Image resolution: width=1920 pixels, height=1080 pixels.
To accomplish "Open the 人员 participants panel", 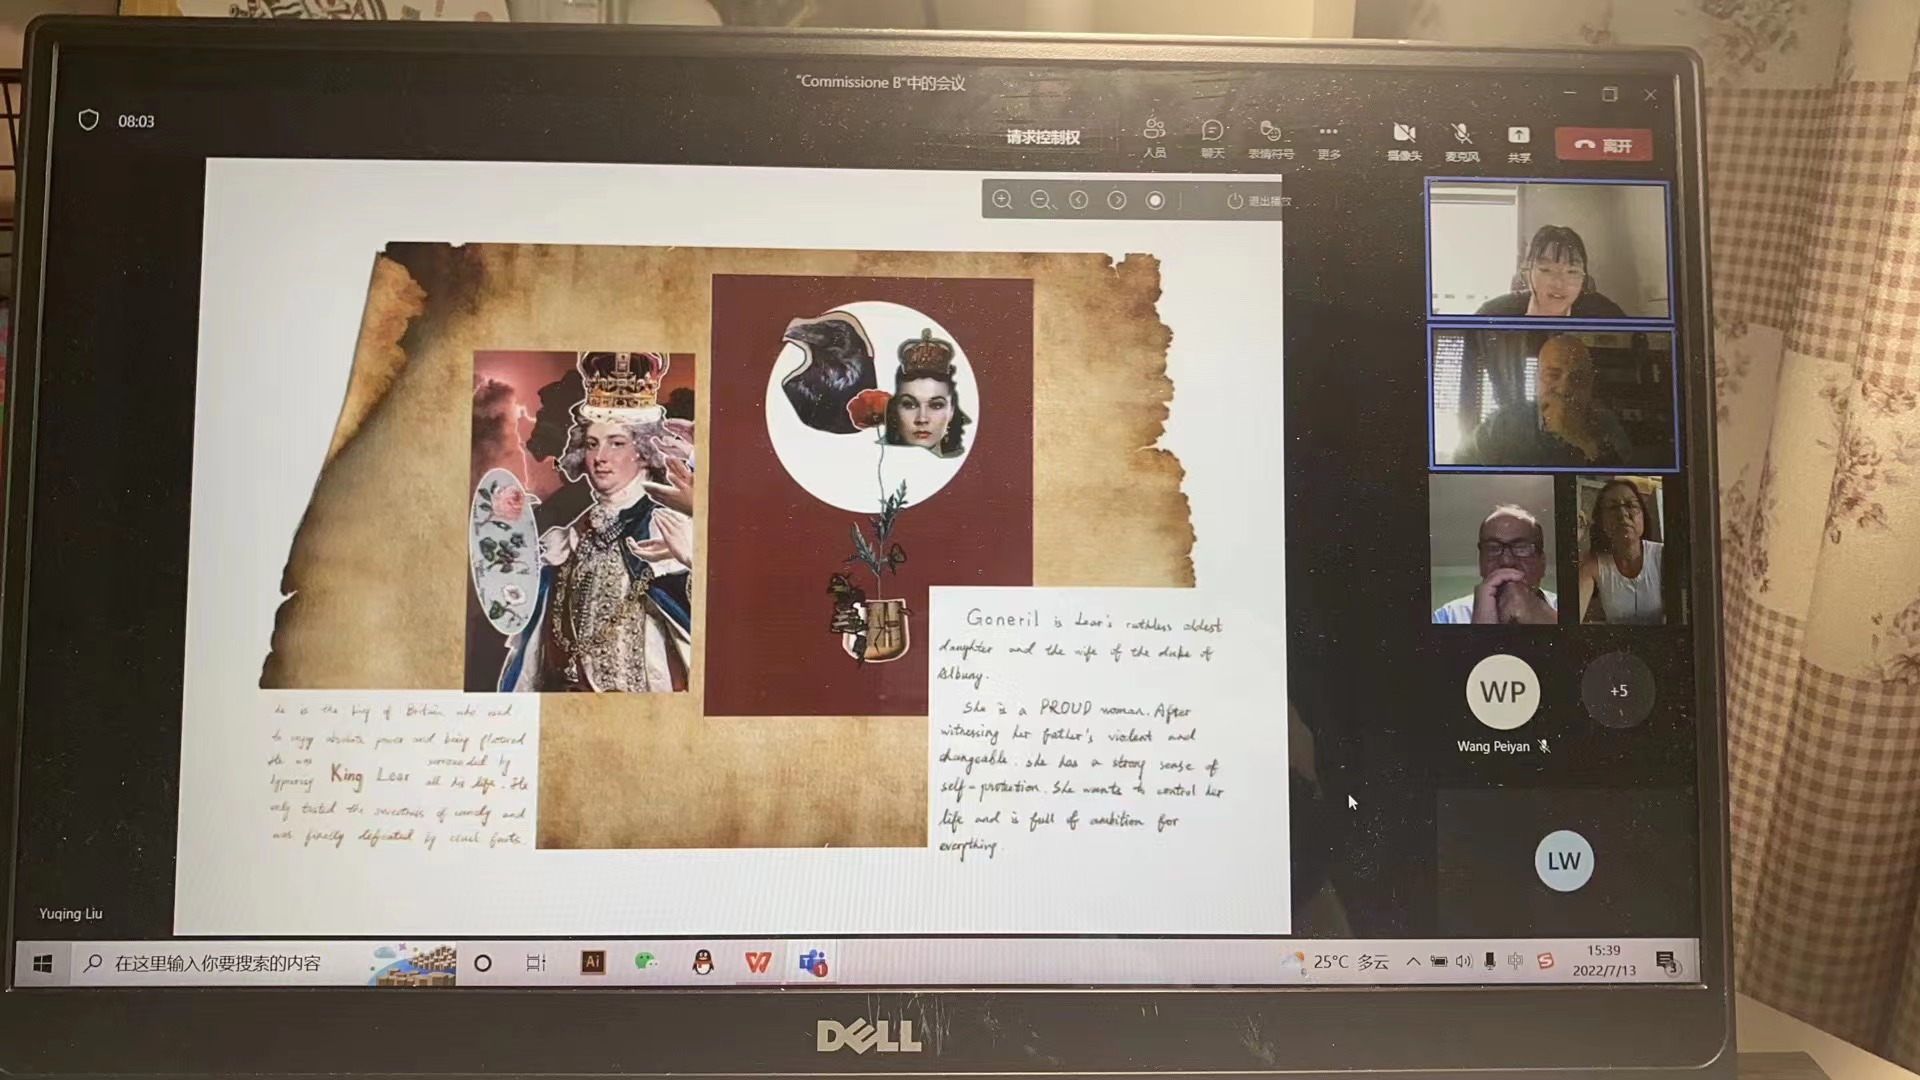I will 1155,138.
